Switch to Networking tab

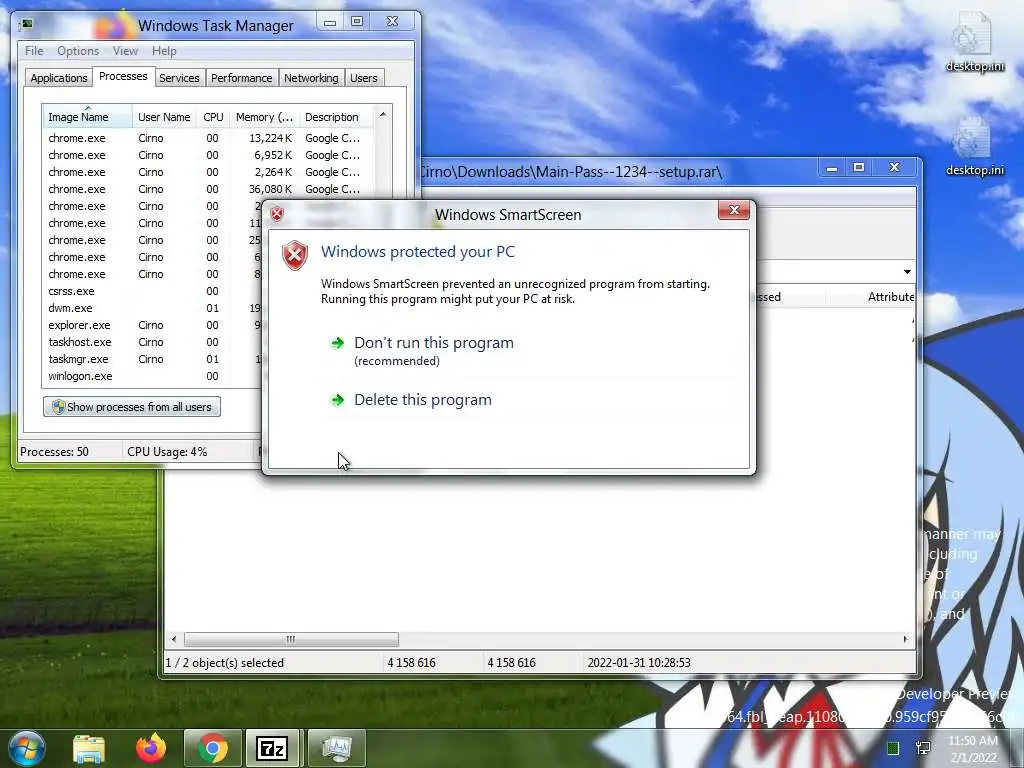point(311,78)
